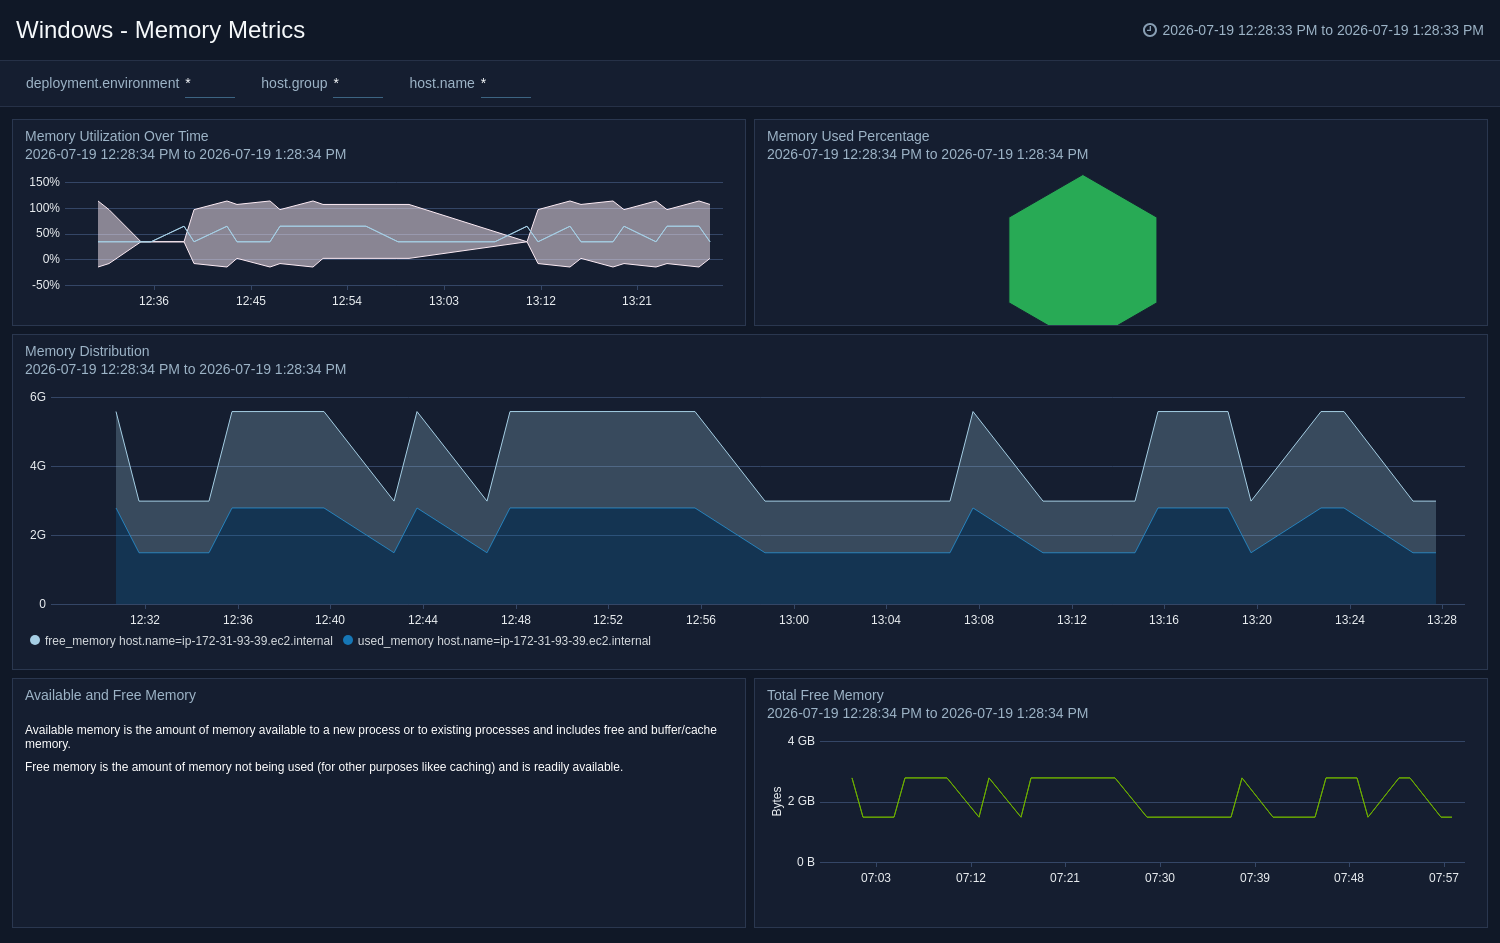Image resolution: width=1500 pixels, height=943 pixels.
Task: Select the Memory Distribution panel title
Action: click(x=87, y=351)
